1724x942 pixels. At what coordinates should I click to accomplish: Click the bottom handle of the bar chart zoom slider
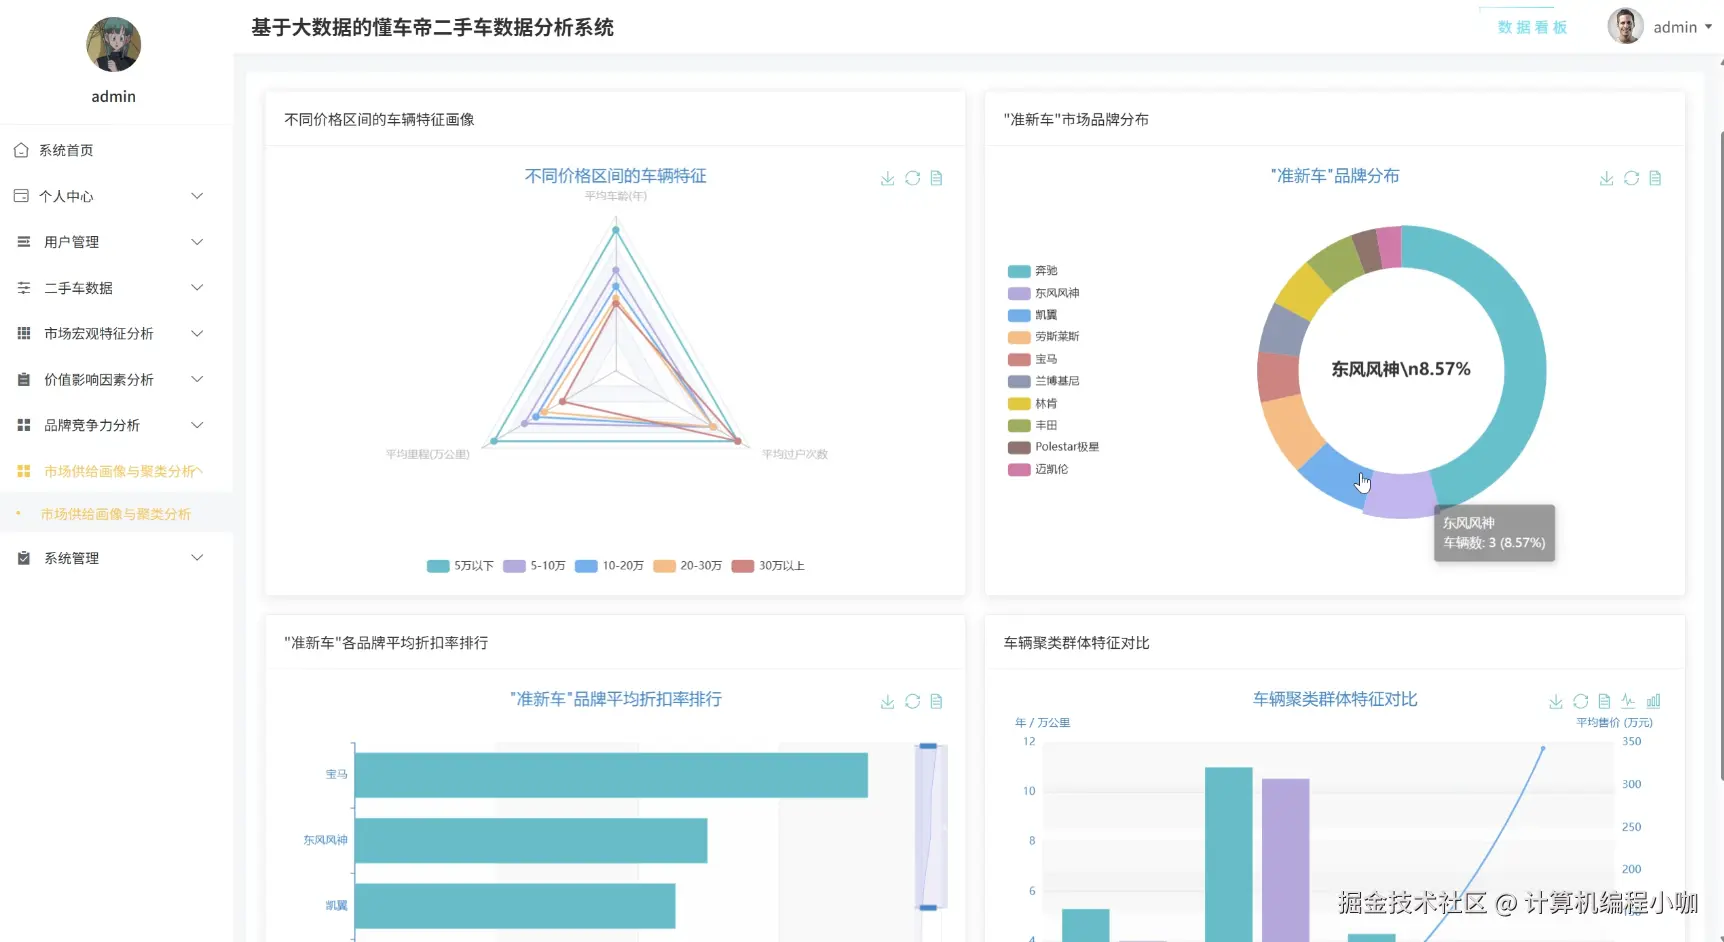[928, 908]
